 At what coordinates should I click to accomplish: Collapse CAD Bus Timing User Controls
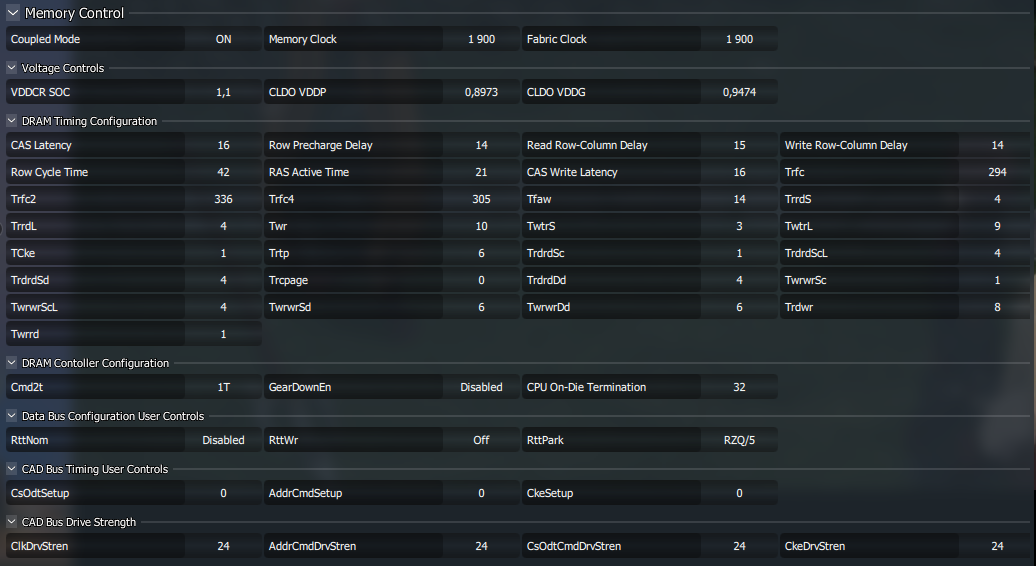tap(12, 469)
